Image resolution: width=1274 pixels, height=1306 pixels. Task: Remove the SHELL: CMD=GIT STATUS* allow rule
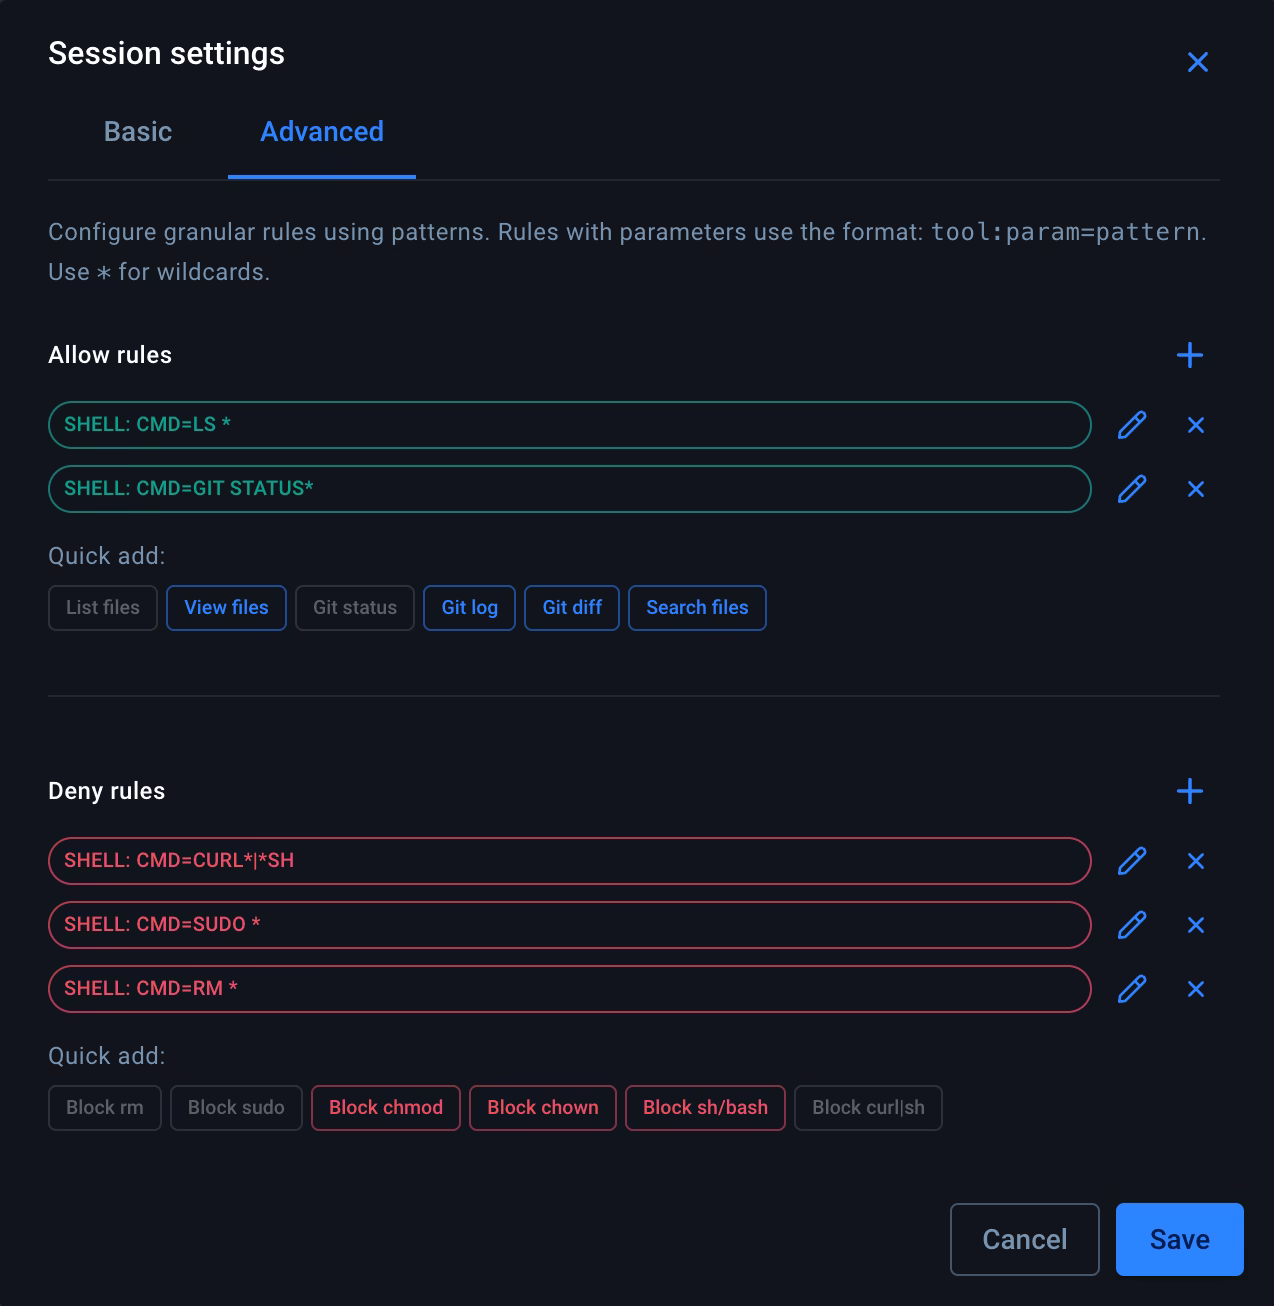(x=1196, y=489)
